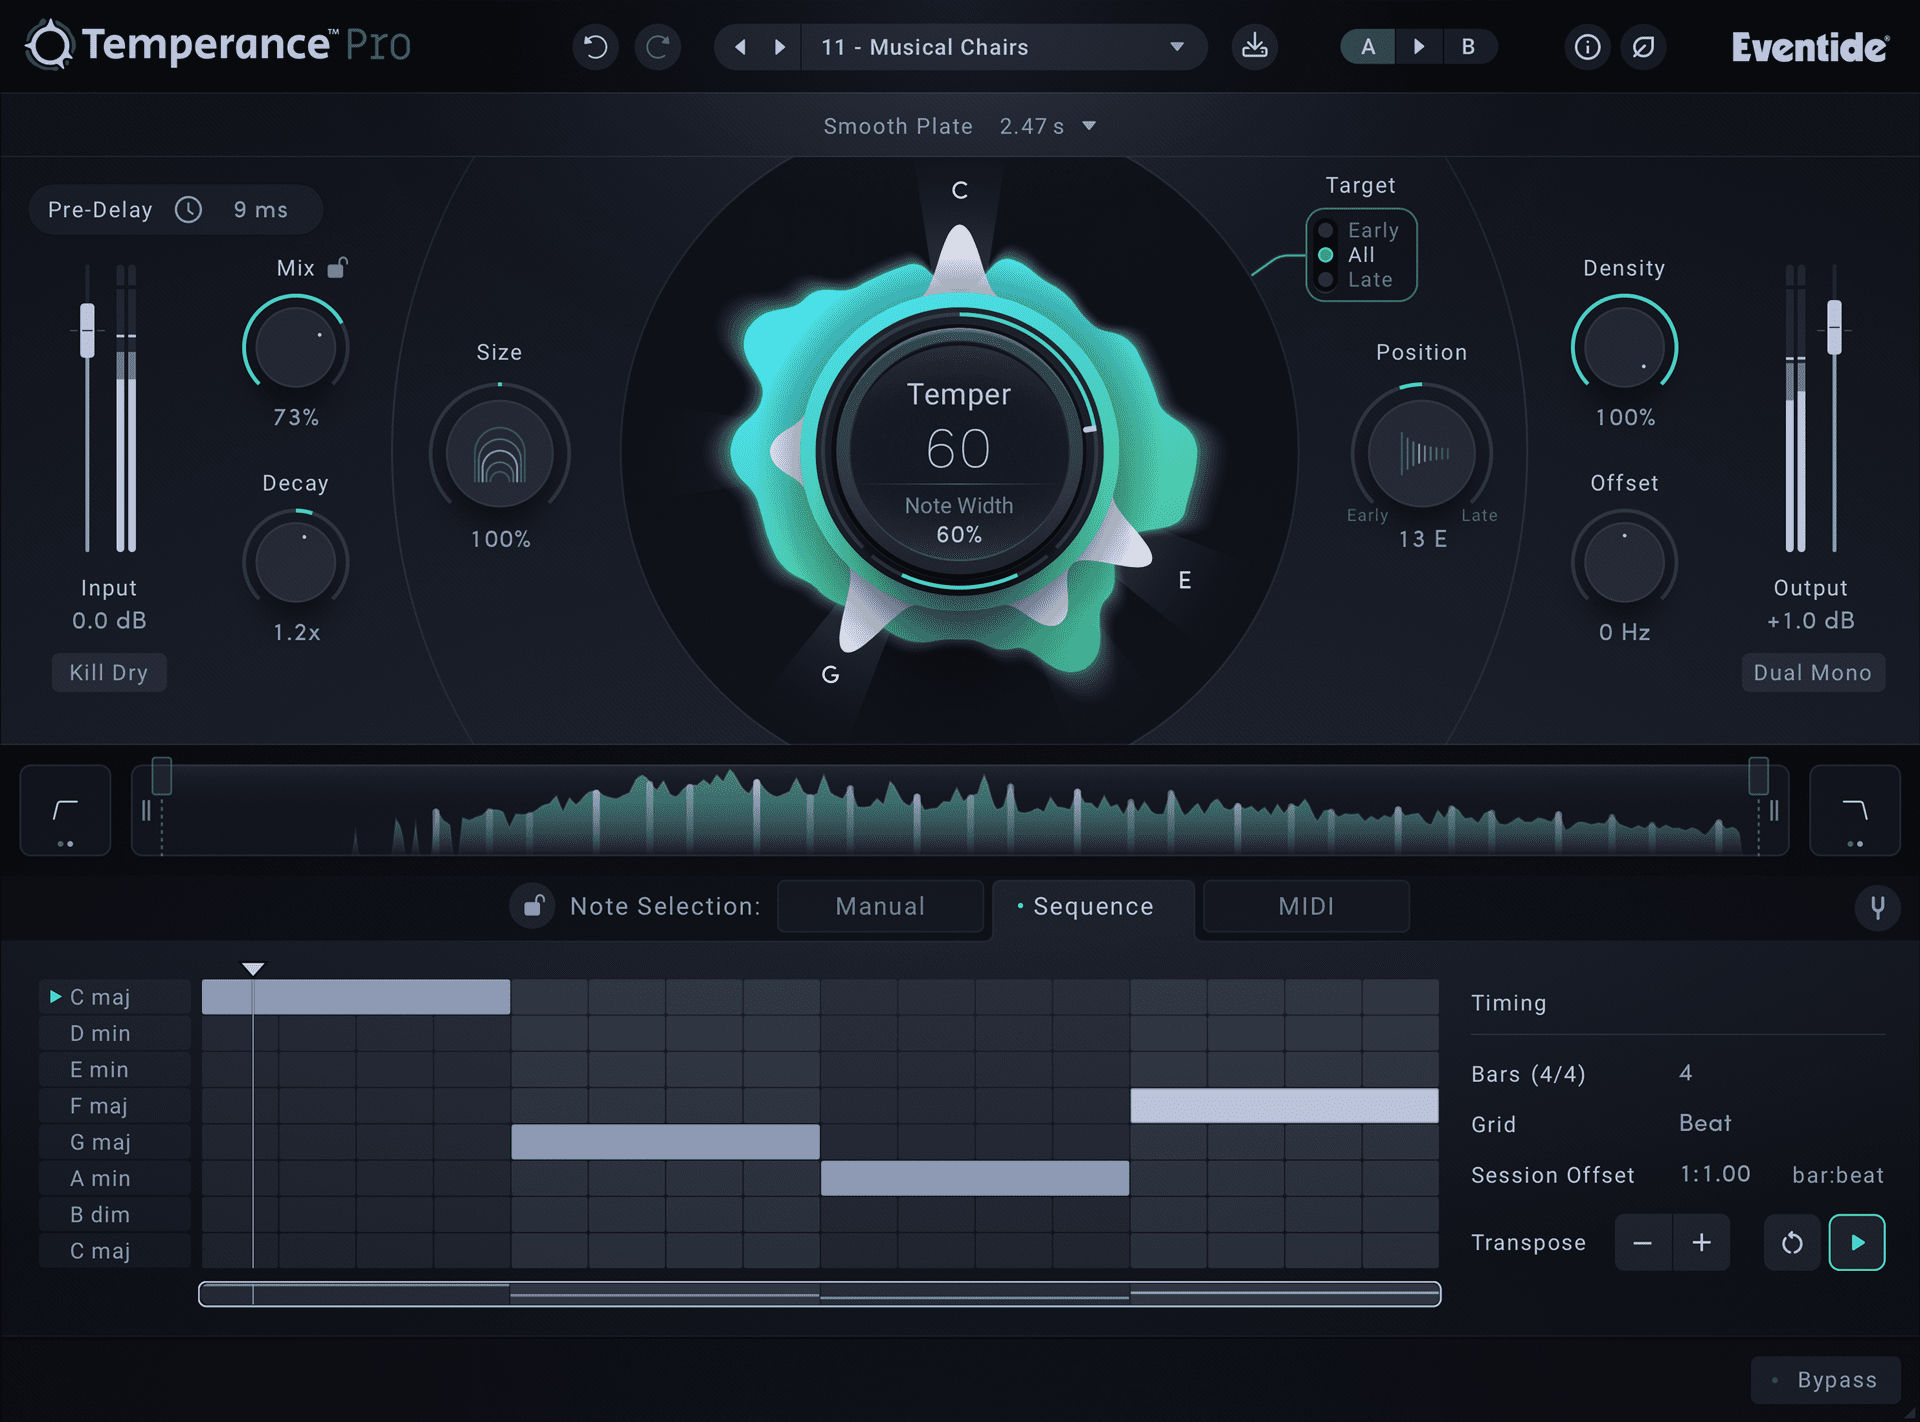Toggle Dual Mono mode
The image size is (1920, 1422).
coord(1812,673)
